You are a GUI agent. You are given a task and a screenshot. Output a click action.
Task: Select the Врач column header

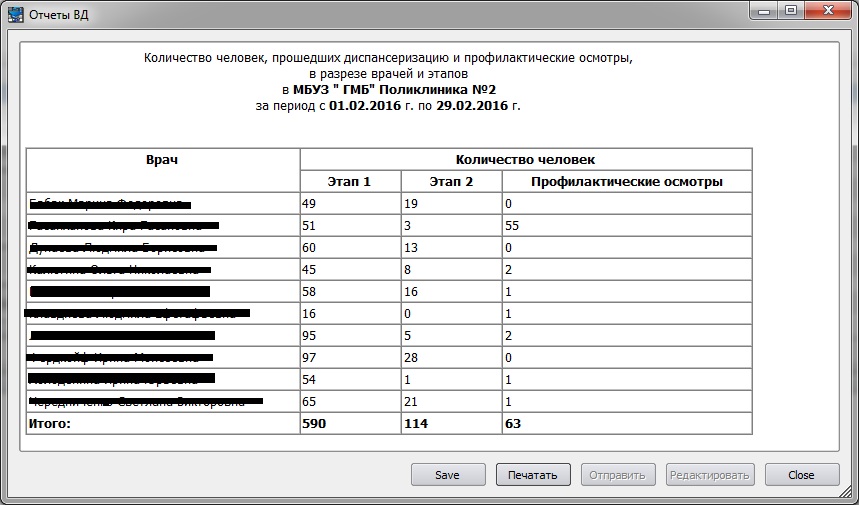click(162, 160)
